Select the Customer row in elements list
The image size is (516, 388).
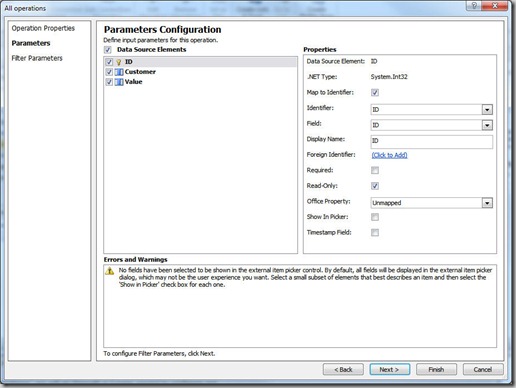tap(200, 72)
